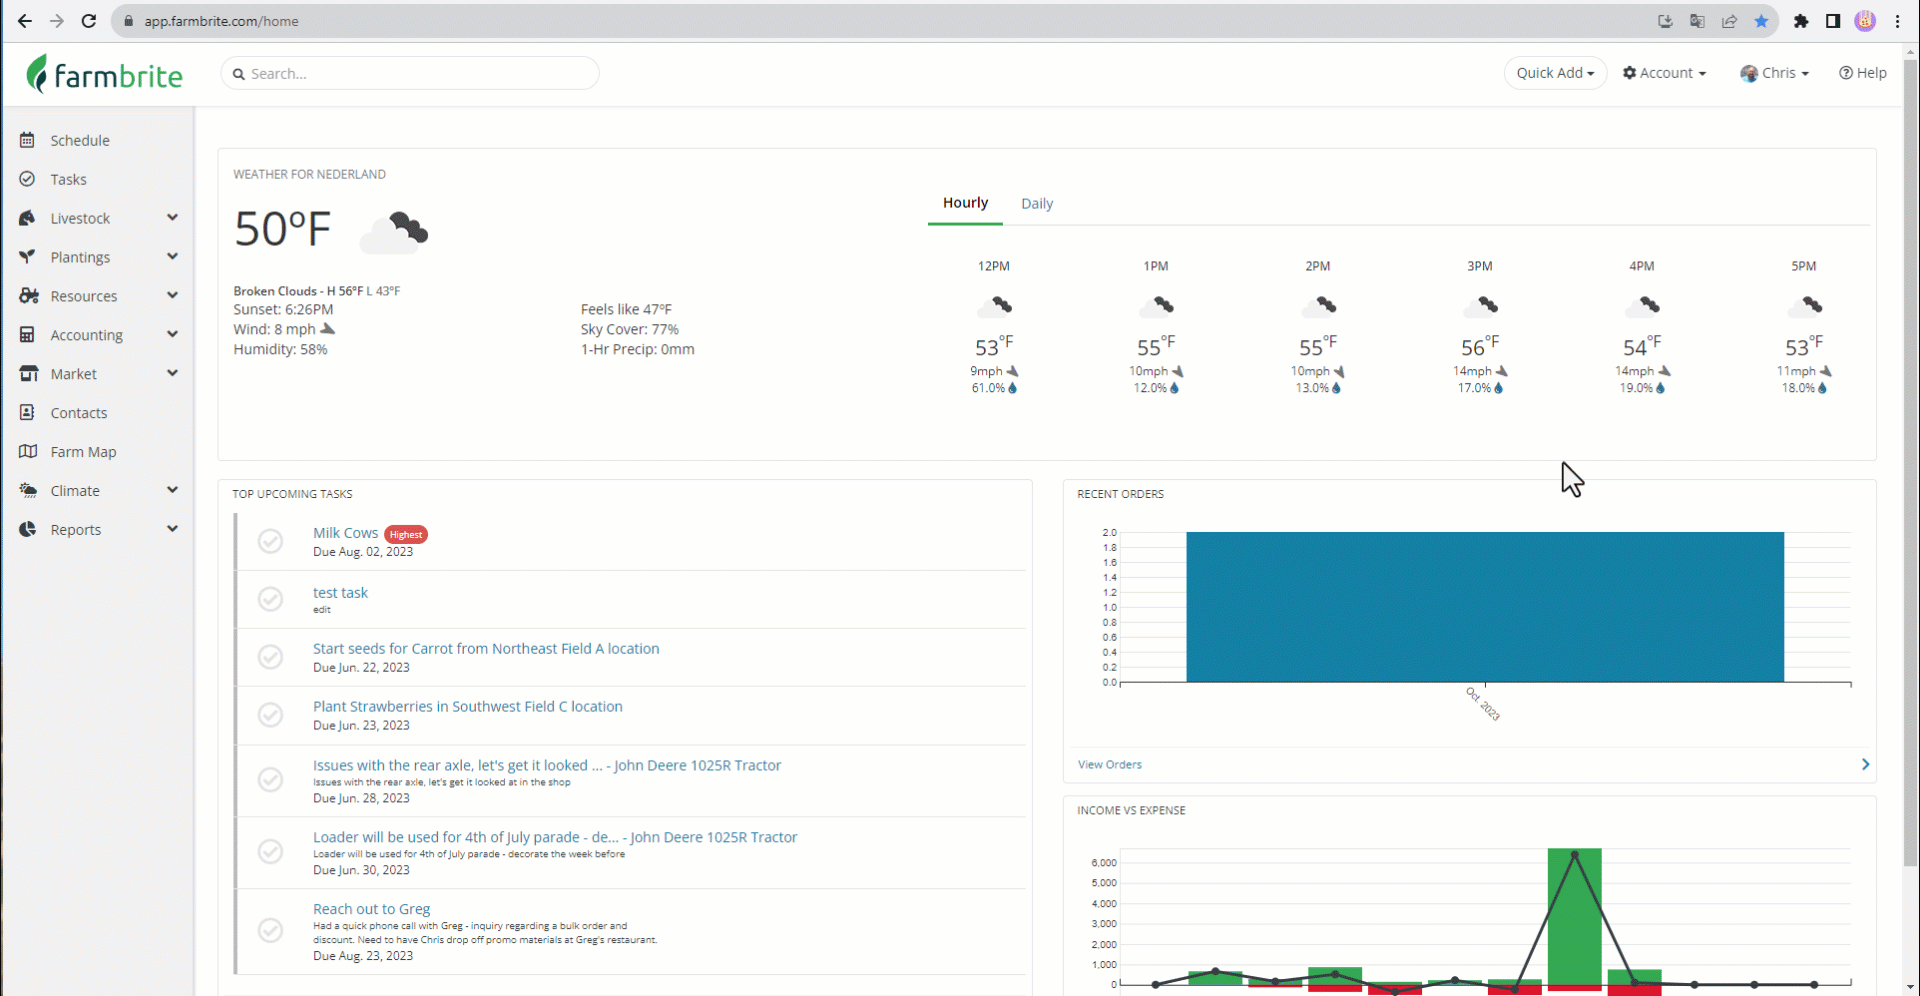This screenshot has height=996, width=1920.
Task: Mark Milk Cows task as complete
Action: 270,541
